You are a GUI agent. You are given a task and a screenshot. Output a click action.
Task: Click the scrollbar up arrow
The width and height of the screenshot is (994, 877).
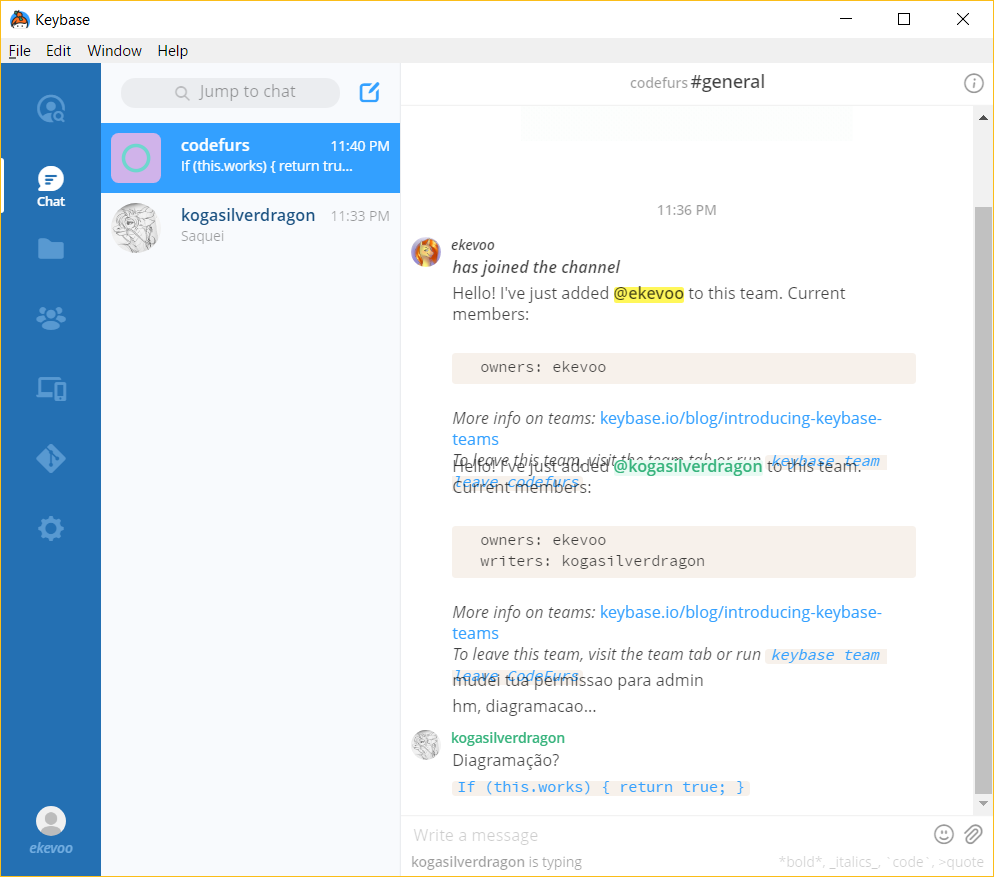click(x=983, y=118)
